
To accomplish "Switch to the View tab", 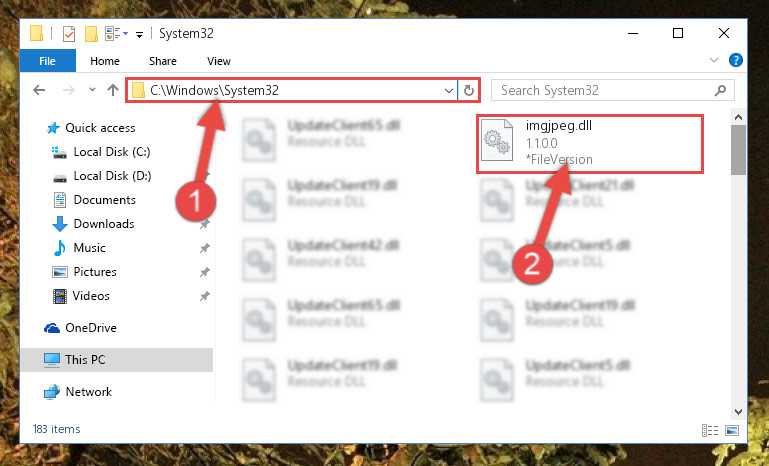I will point(219,61).
